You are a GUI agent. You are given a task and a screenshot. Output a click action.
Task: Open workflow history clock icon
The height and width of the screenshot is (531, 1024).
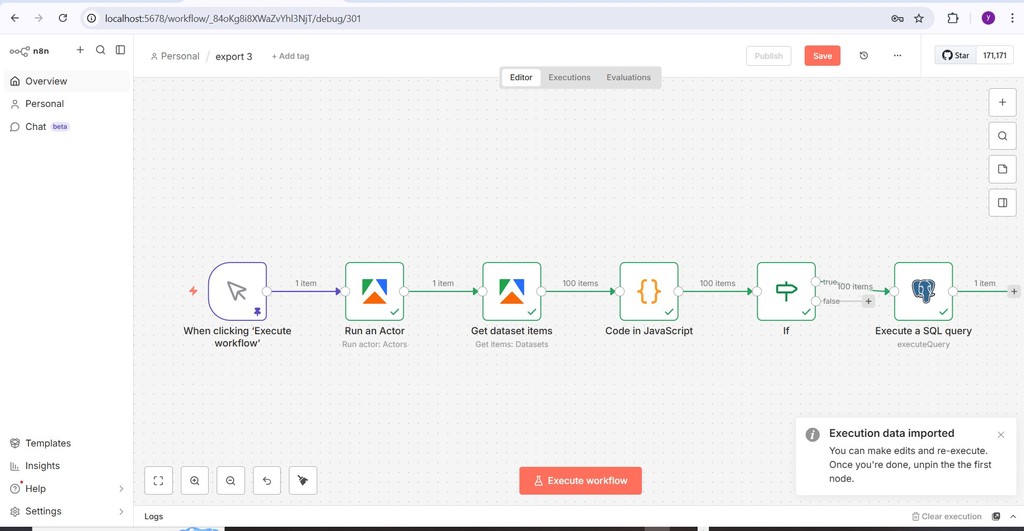[864, 56]
